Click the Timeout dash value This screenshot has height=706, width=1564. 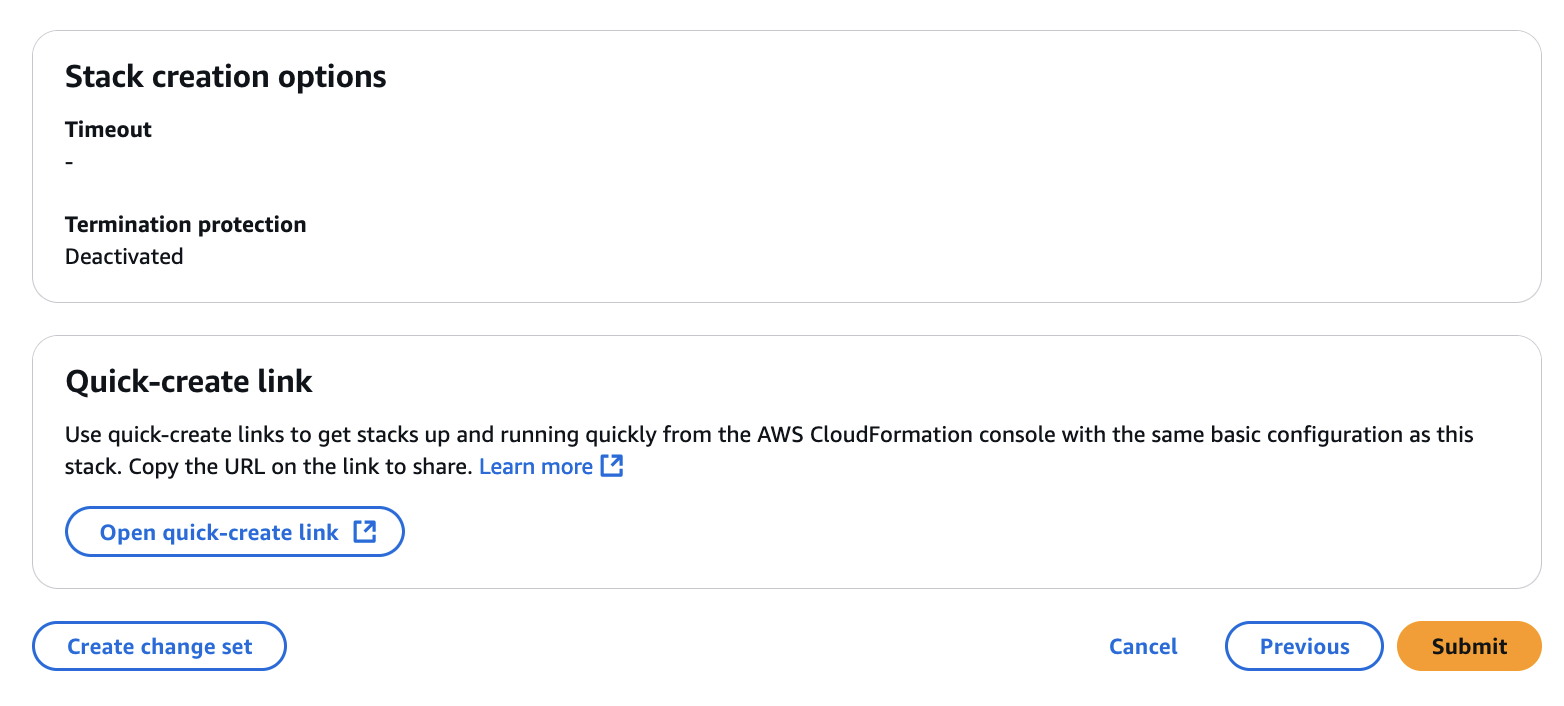(x=69, y=162)
